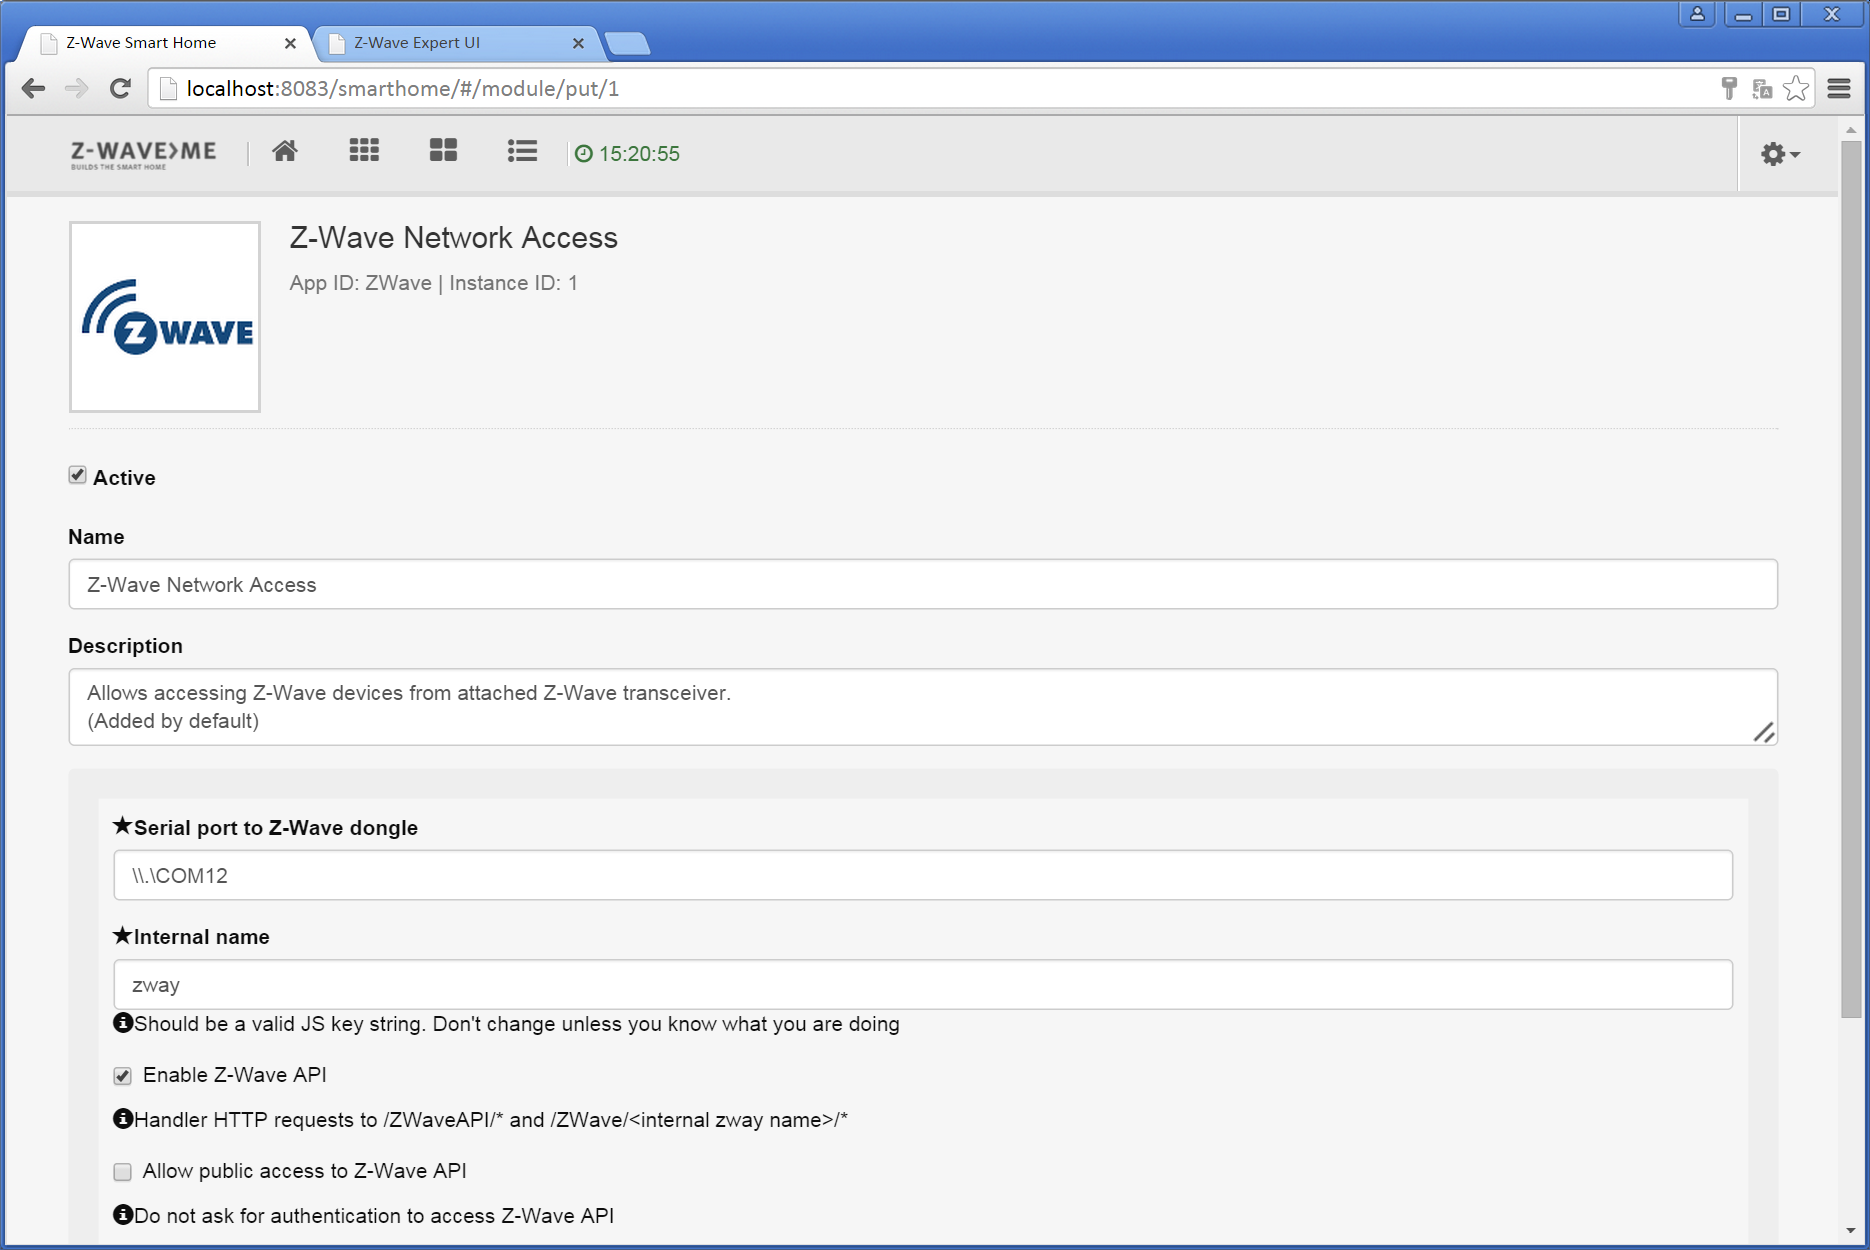Open the Chrome hamburger menu
Viewport: 1870px width, 1250px height.
tap(1839, 88)
